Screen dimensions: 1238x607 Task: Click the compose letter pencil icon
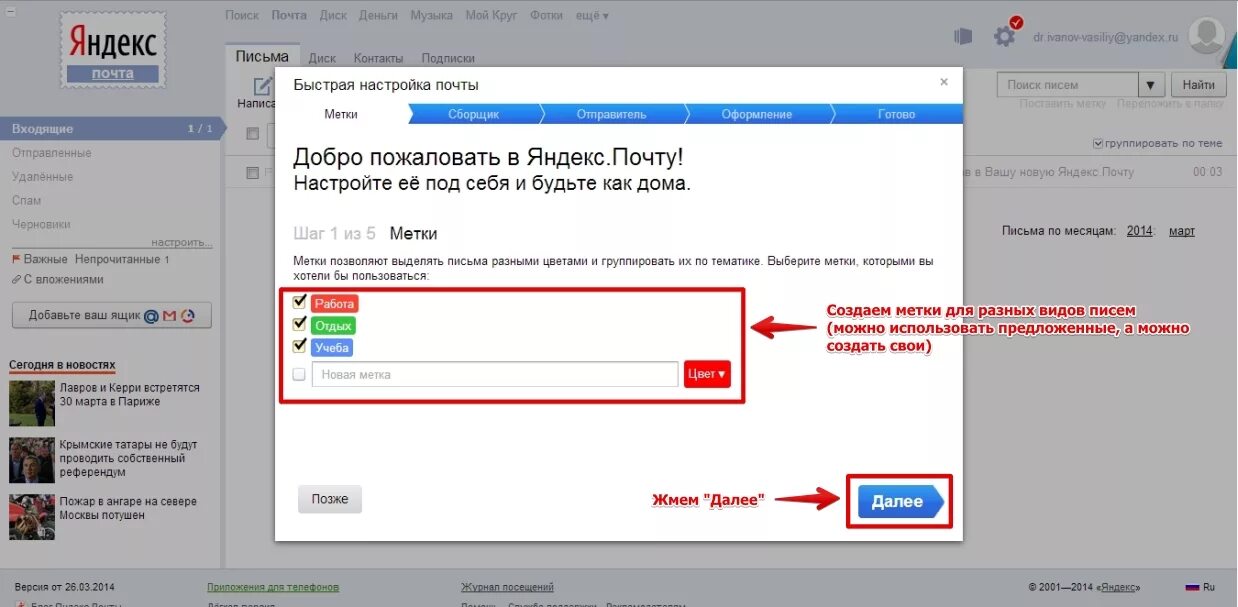pos(262,86)
